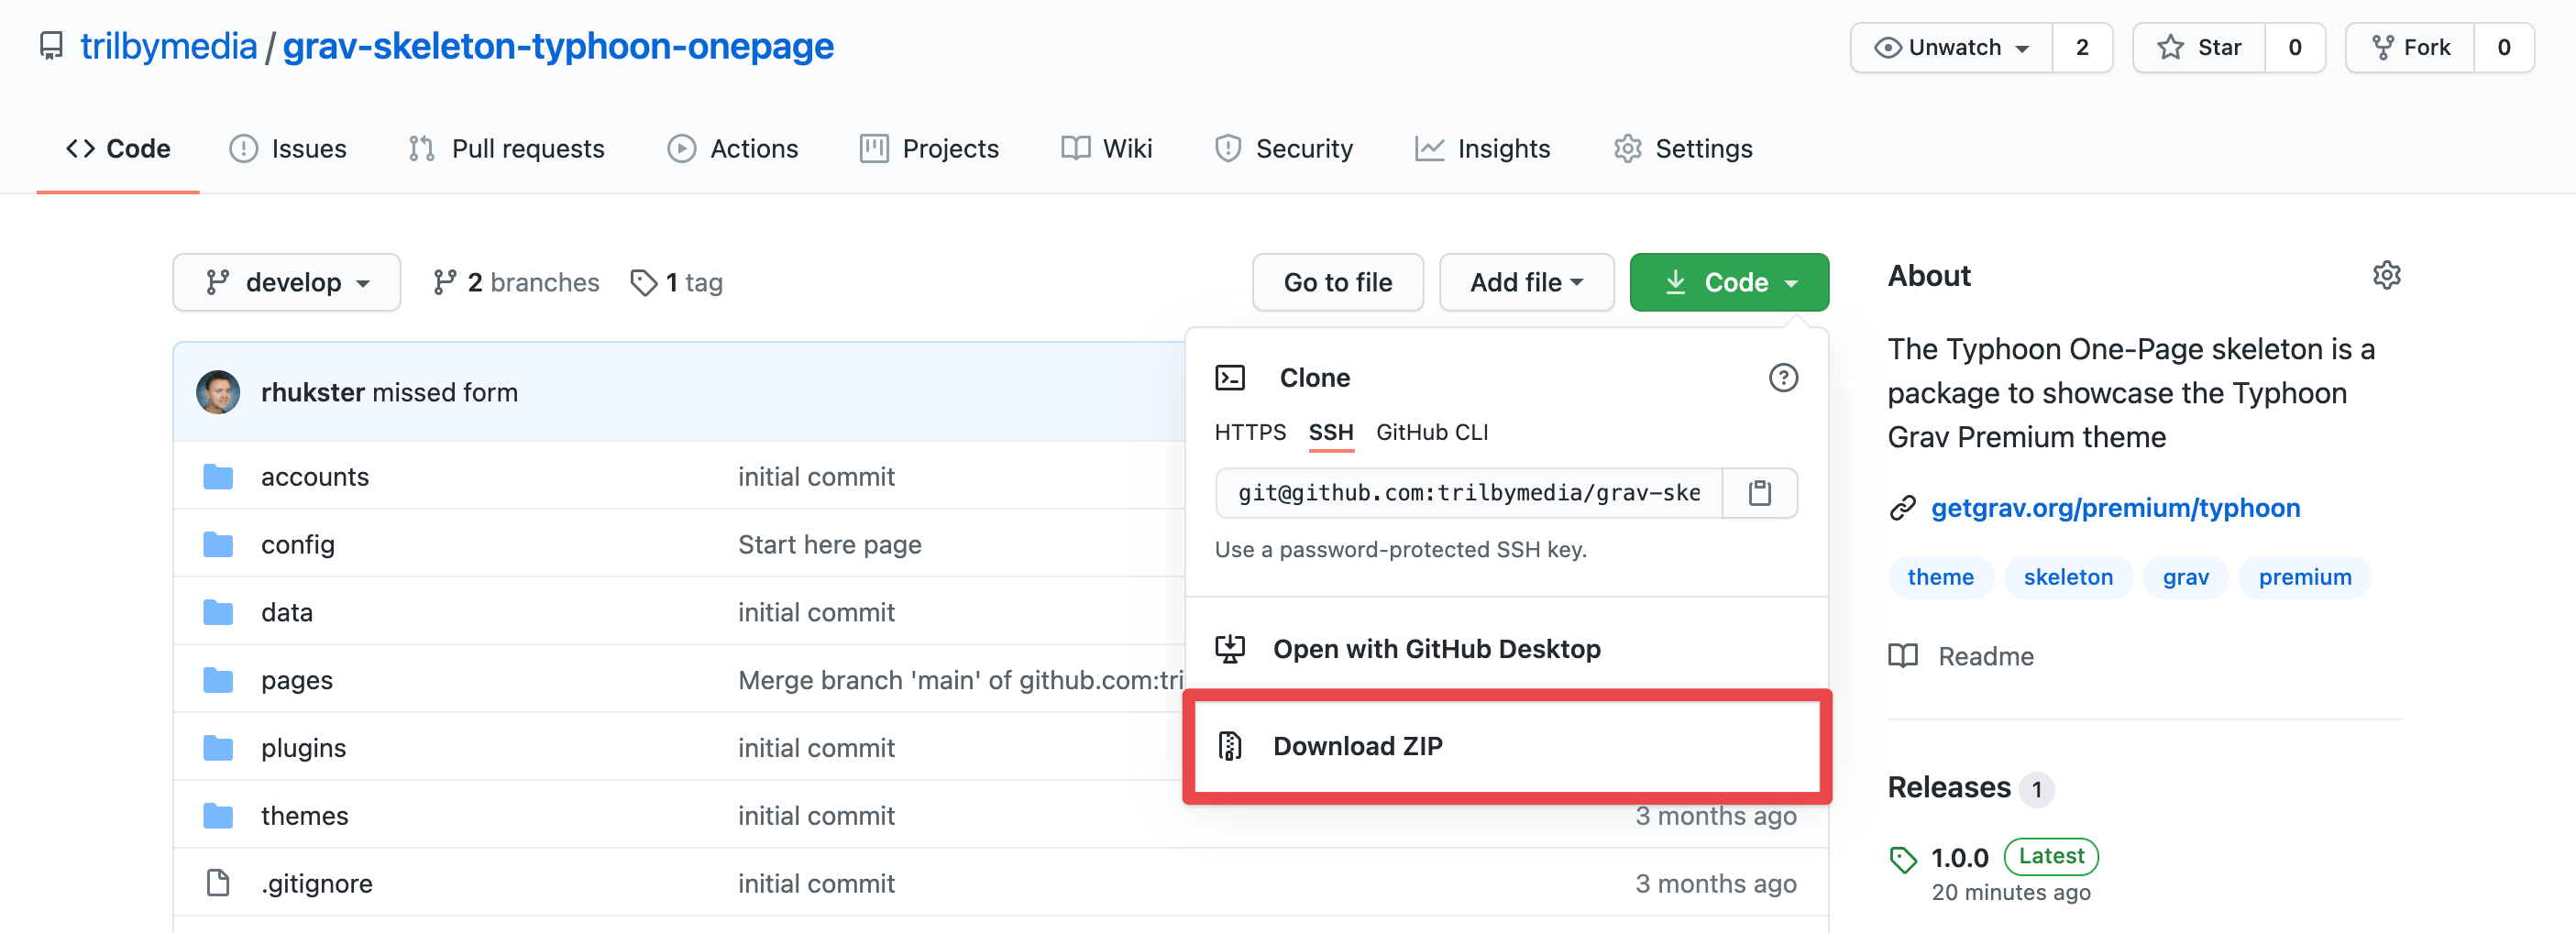Click the plugins folder icon
Viewport: 2576px width, 933px height.
(218, 749)
